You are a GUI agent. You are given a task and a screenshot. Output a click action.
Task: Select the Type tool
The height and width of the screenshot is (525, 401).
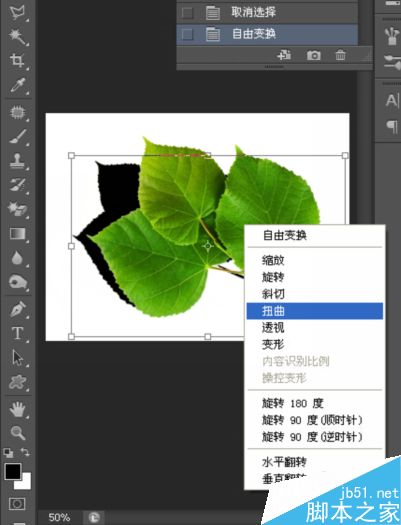(17, 333)
